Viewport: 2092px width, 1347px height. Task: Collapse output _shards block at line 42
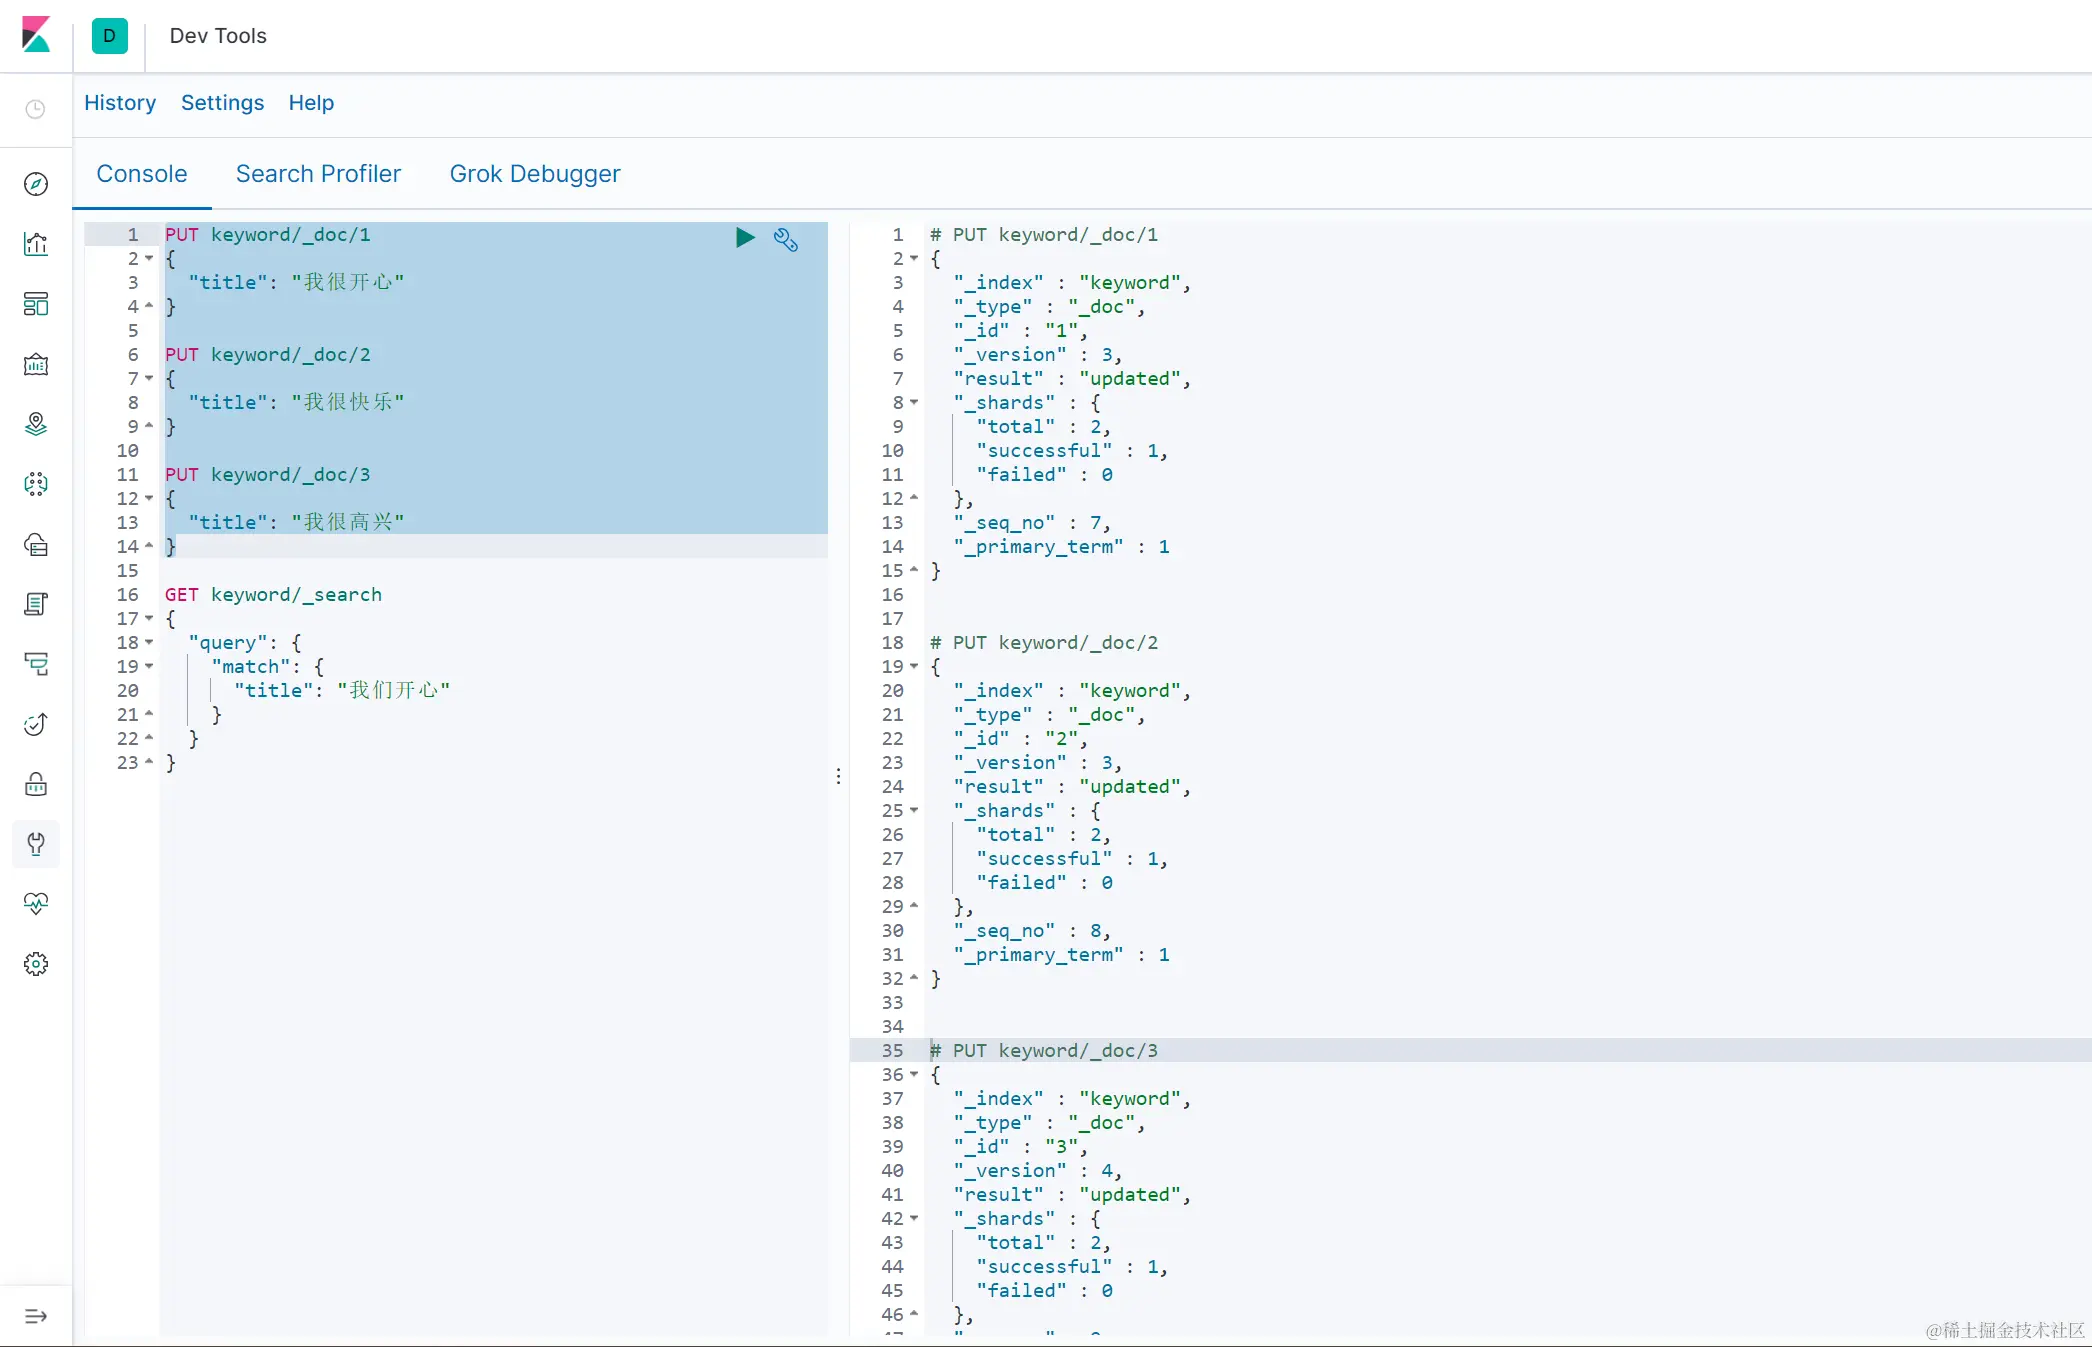click(x=914, y=1218)
